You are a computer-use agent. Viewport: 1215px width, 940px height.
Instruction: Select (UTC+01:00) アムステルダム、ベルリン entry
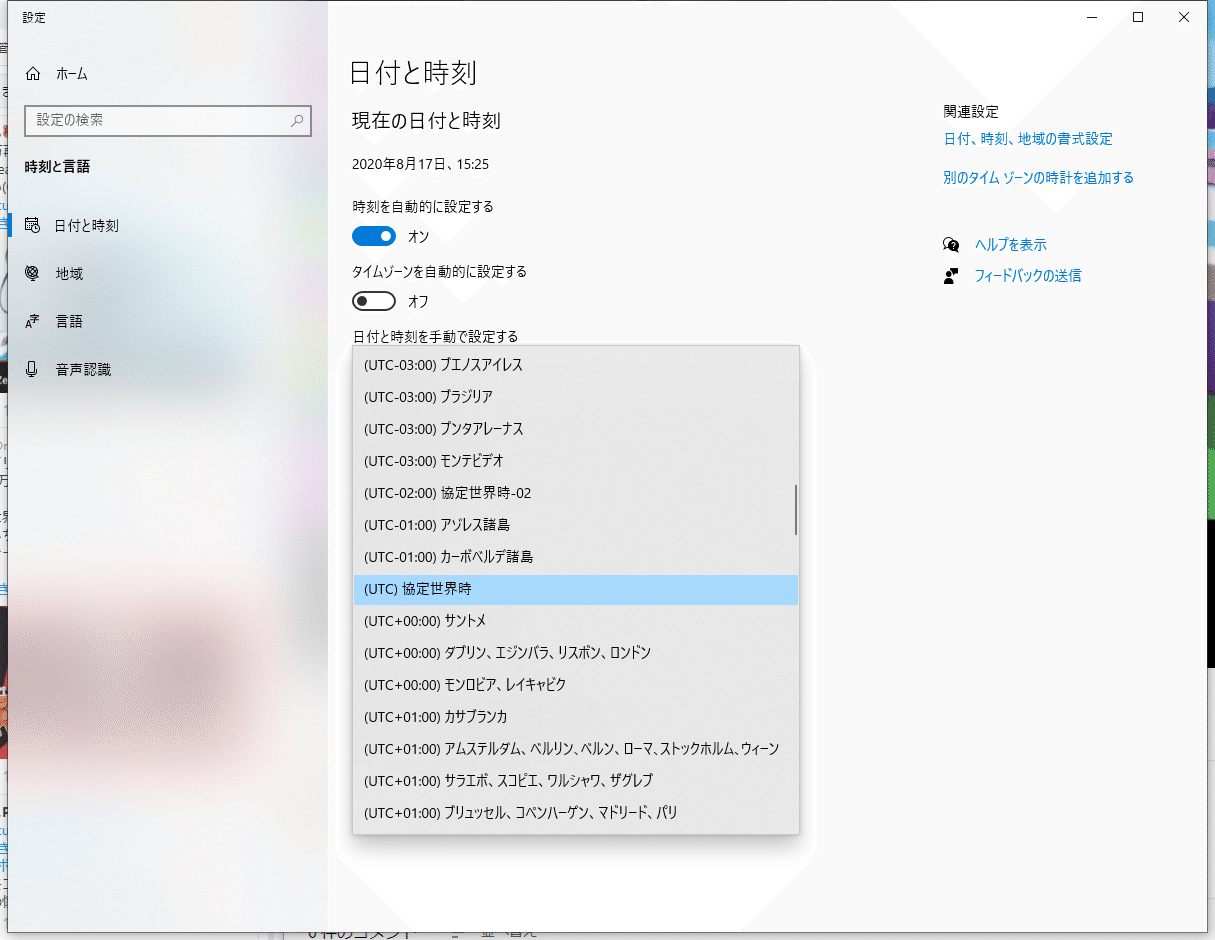576,749
